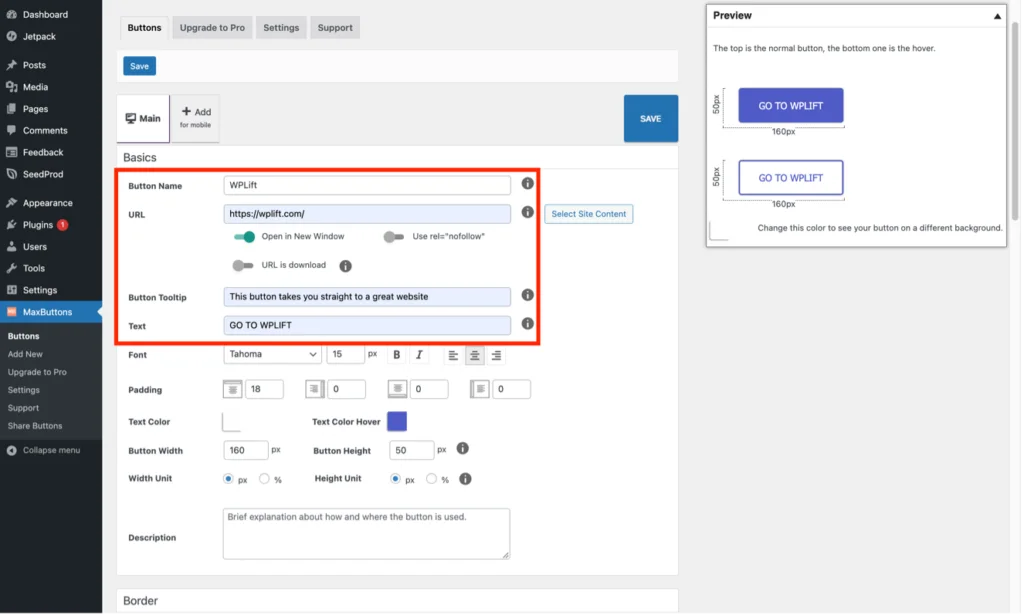Click the Button Tooltip input field
This screenshot has width=1024, height=615.
367,297
